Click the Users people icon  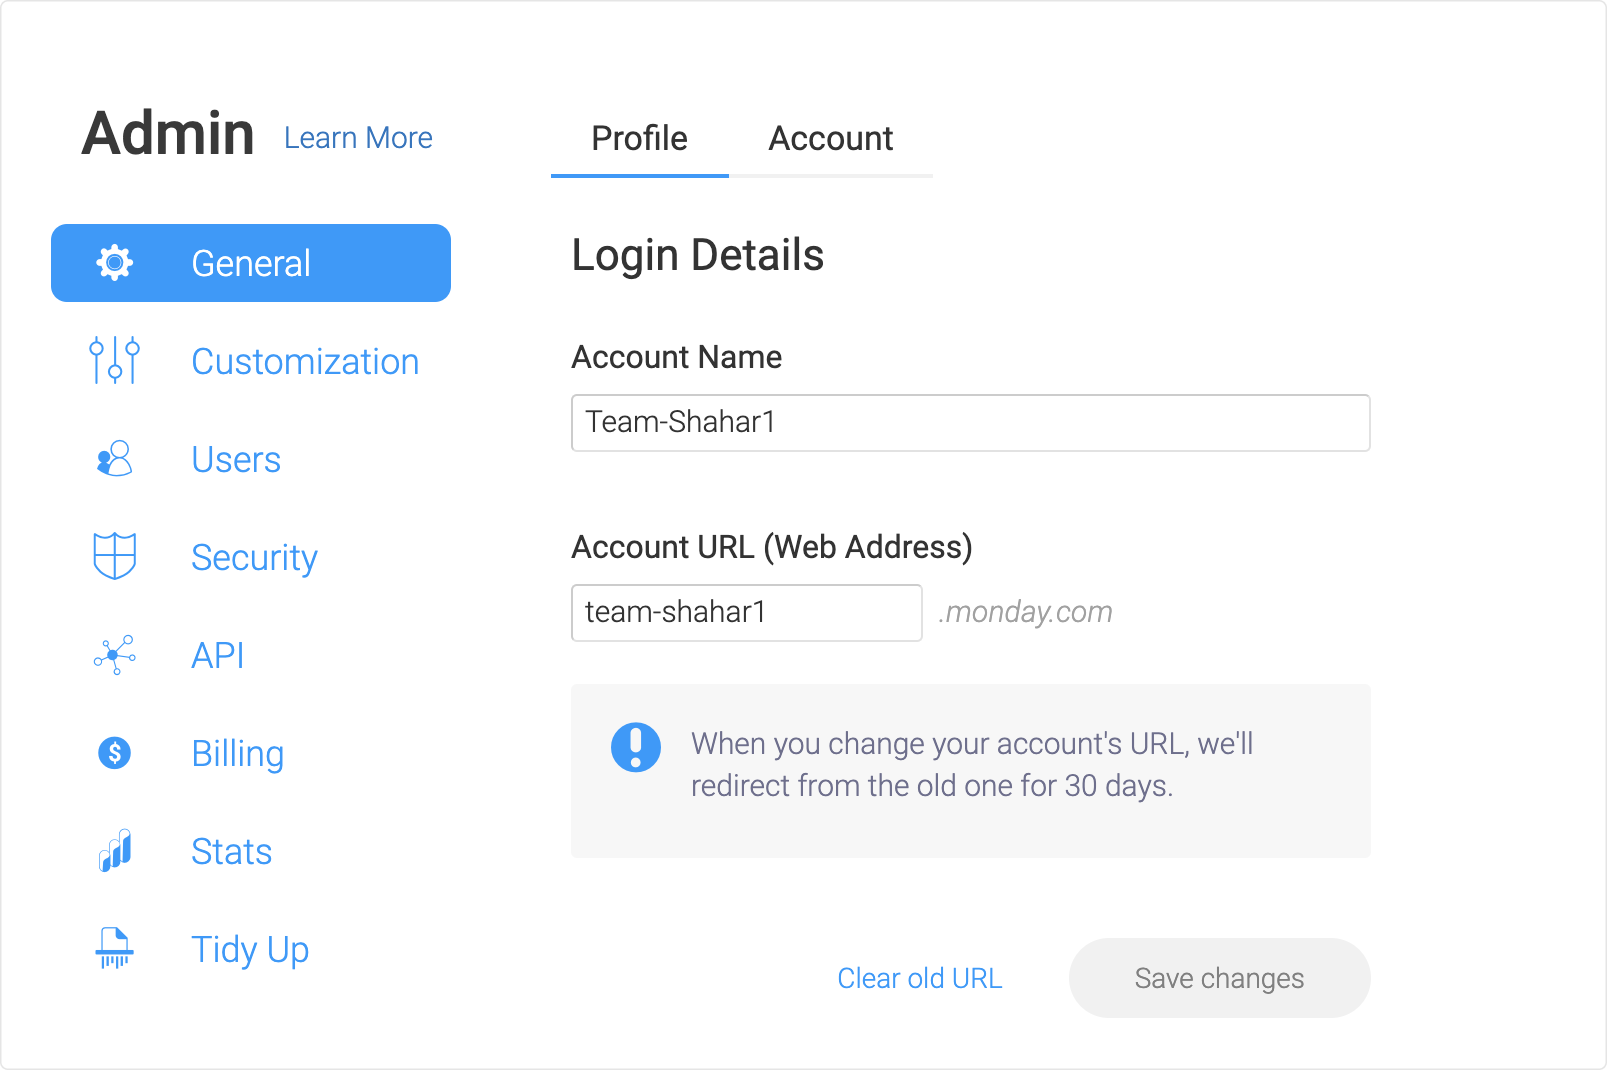115,458
